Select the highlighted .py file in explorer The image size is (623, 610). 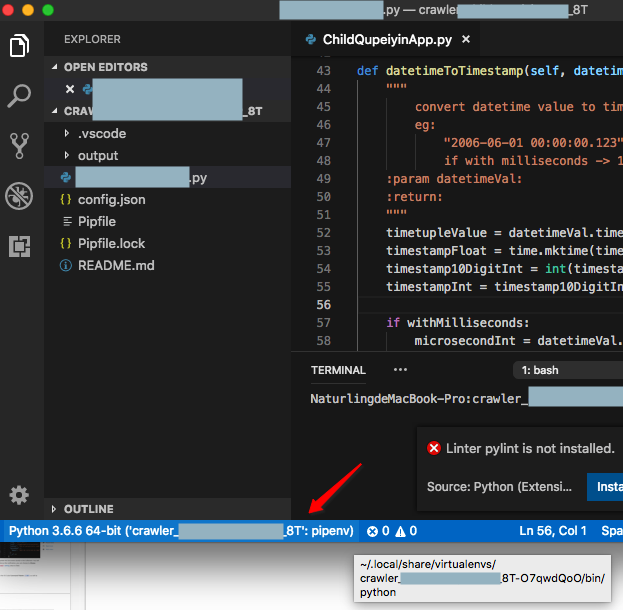tap(167, 177)
